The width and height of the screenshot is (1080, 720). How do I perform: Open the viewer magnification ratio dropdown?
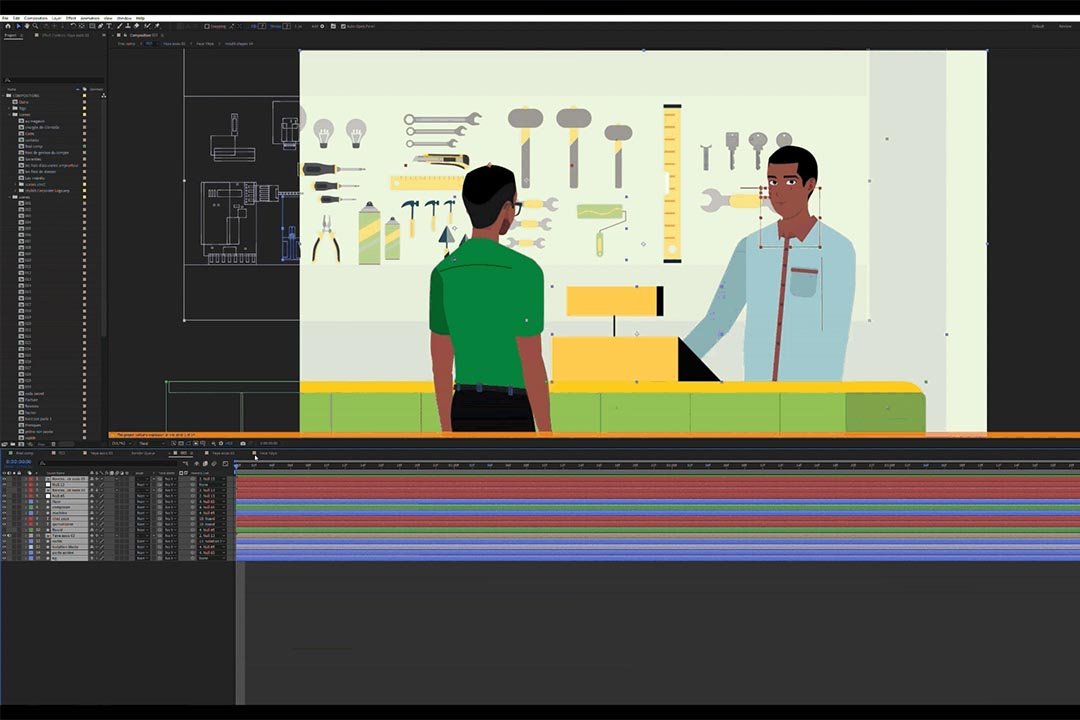click(121, 443)
